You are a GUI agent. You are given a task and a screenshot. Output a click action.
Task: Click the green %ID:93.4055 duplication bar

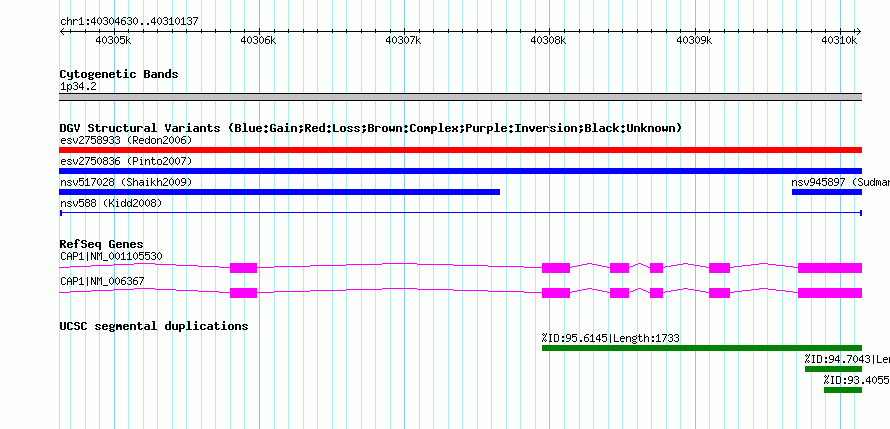pyautogui.click(x=843, y=390)
